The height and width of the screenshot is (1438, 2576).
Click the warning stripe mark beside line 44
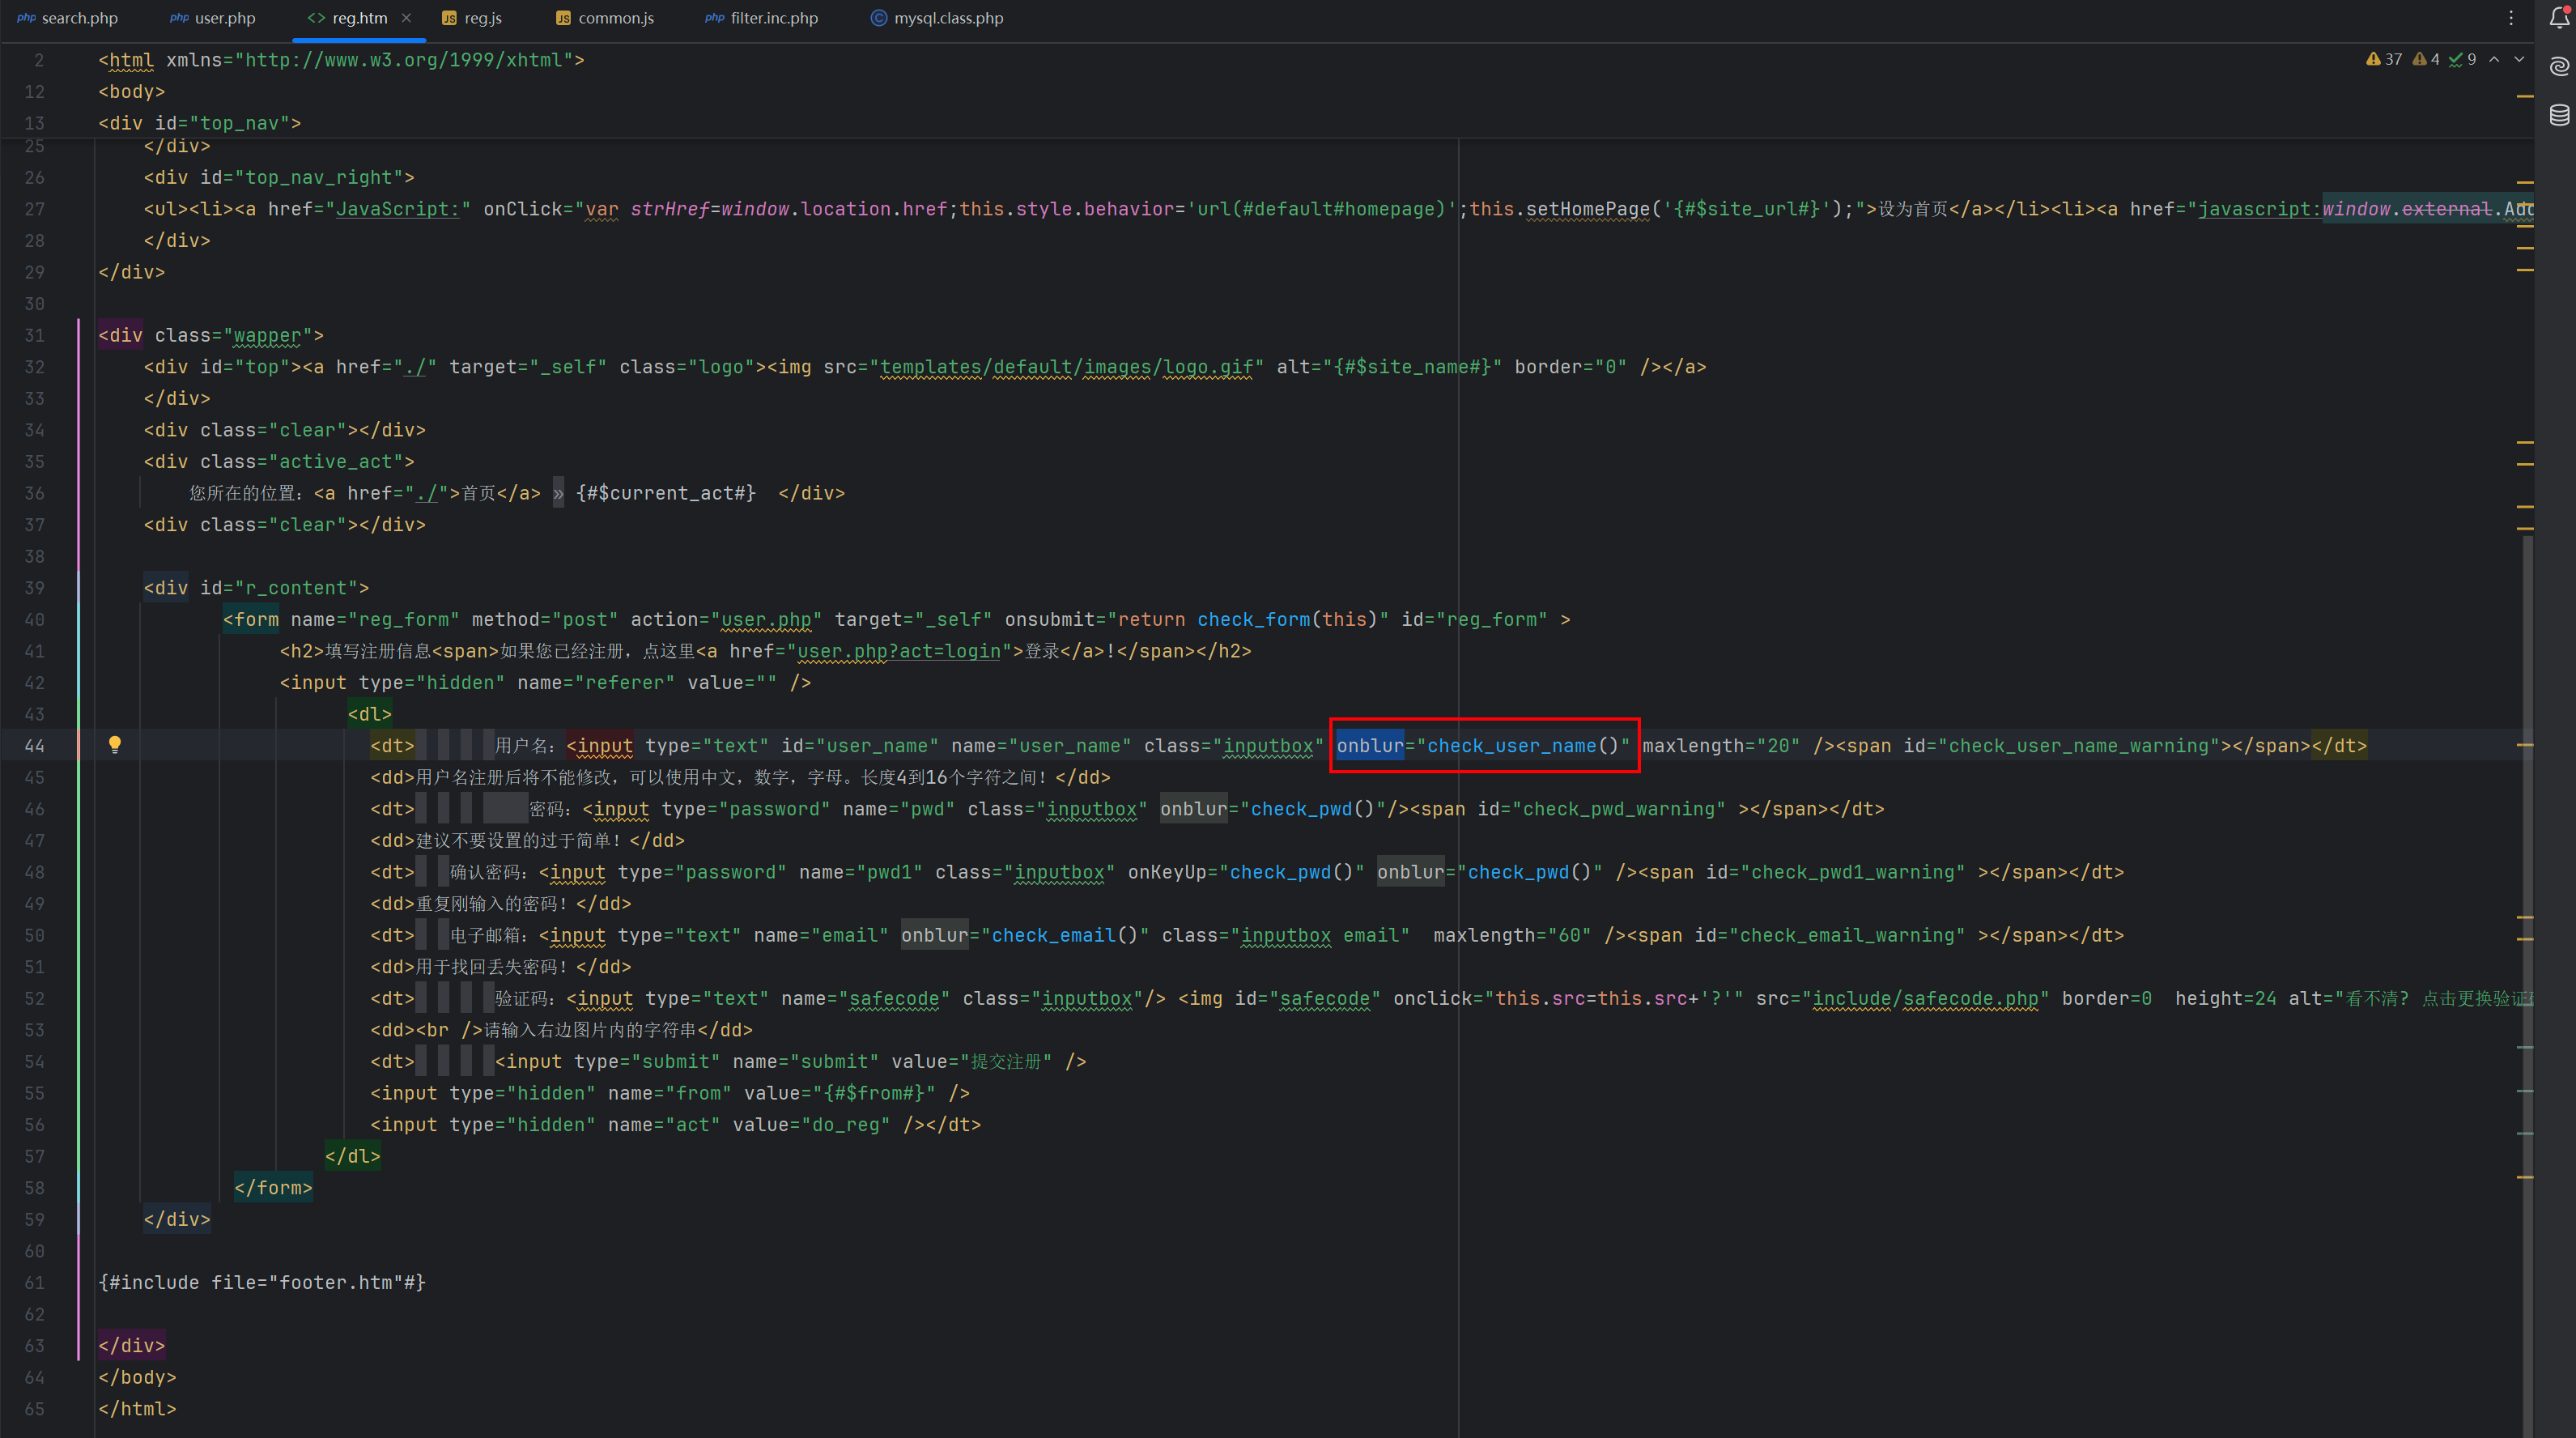(2525, 745)
